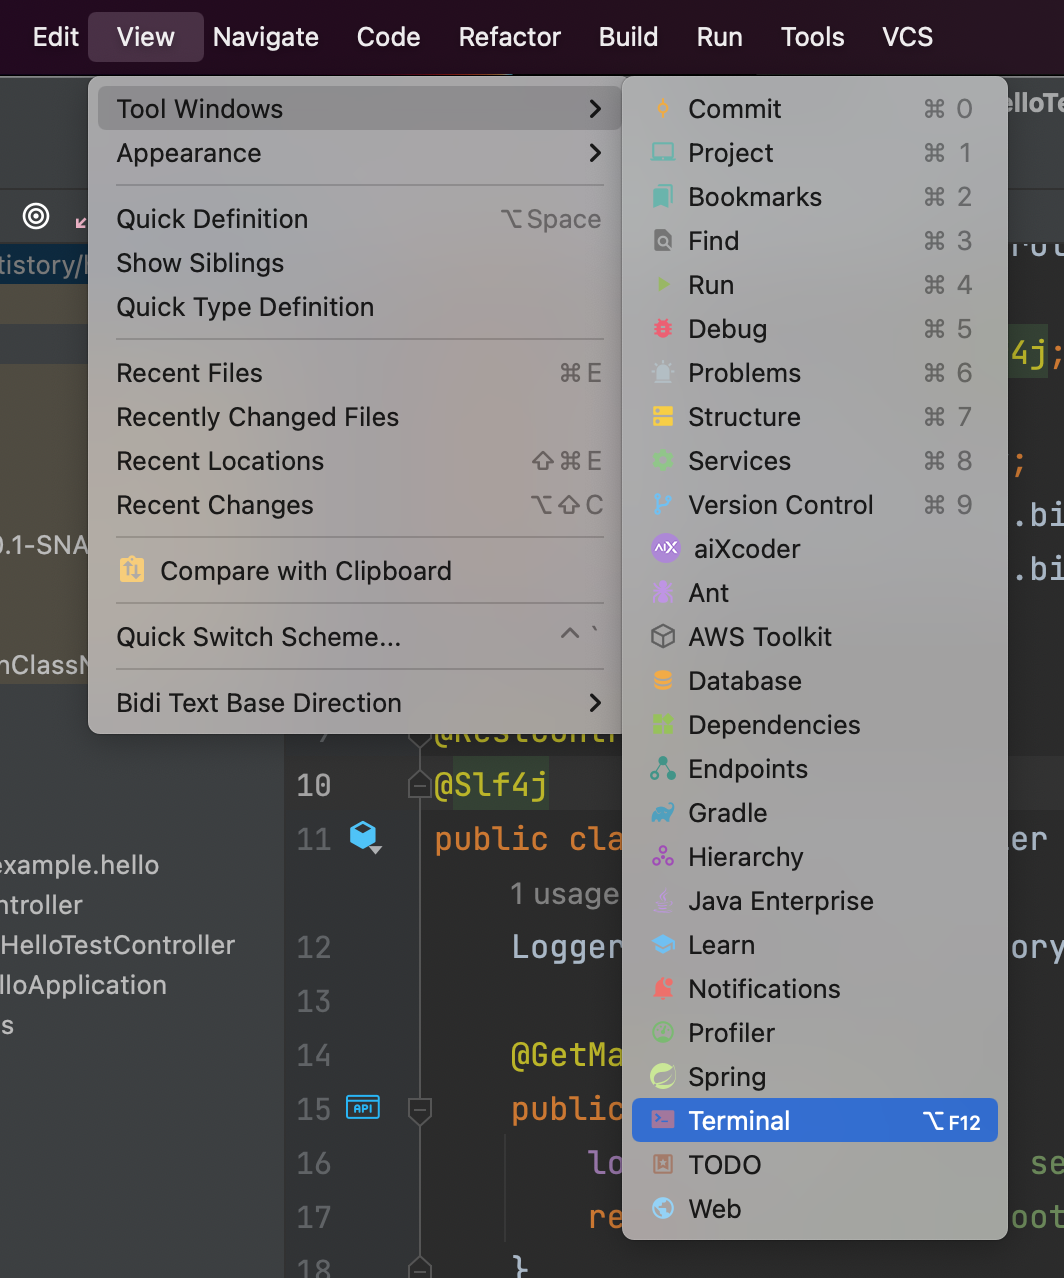Viewport: 1064px width, 1278px height.
Task: Click the target locate icon in Project panel
Action: click(x=36, y=215)
